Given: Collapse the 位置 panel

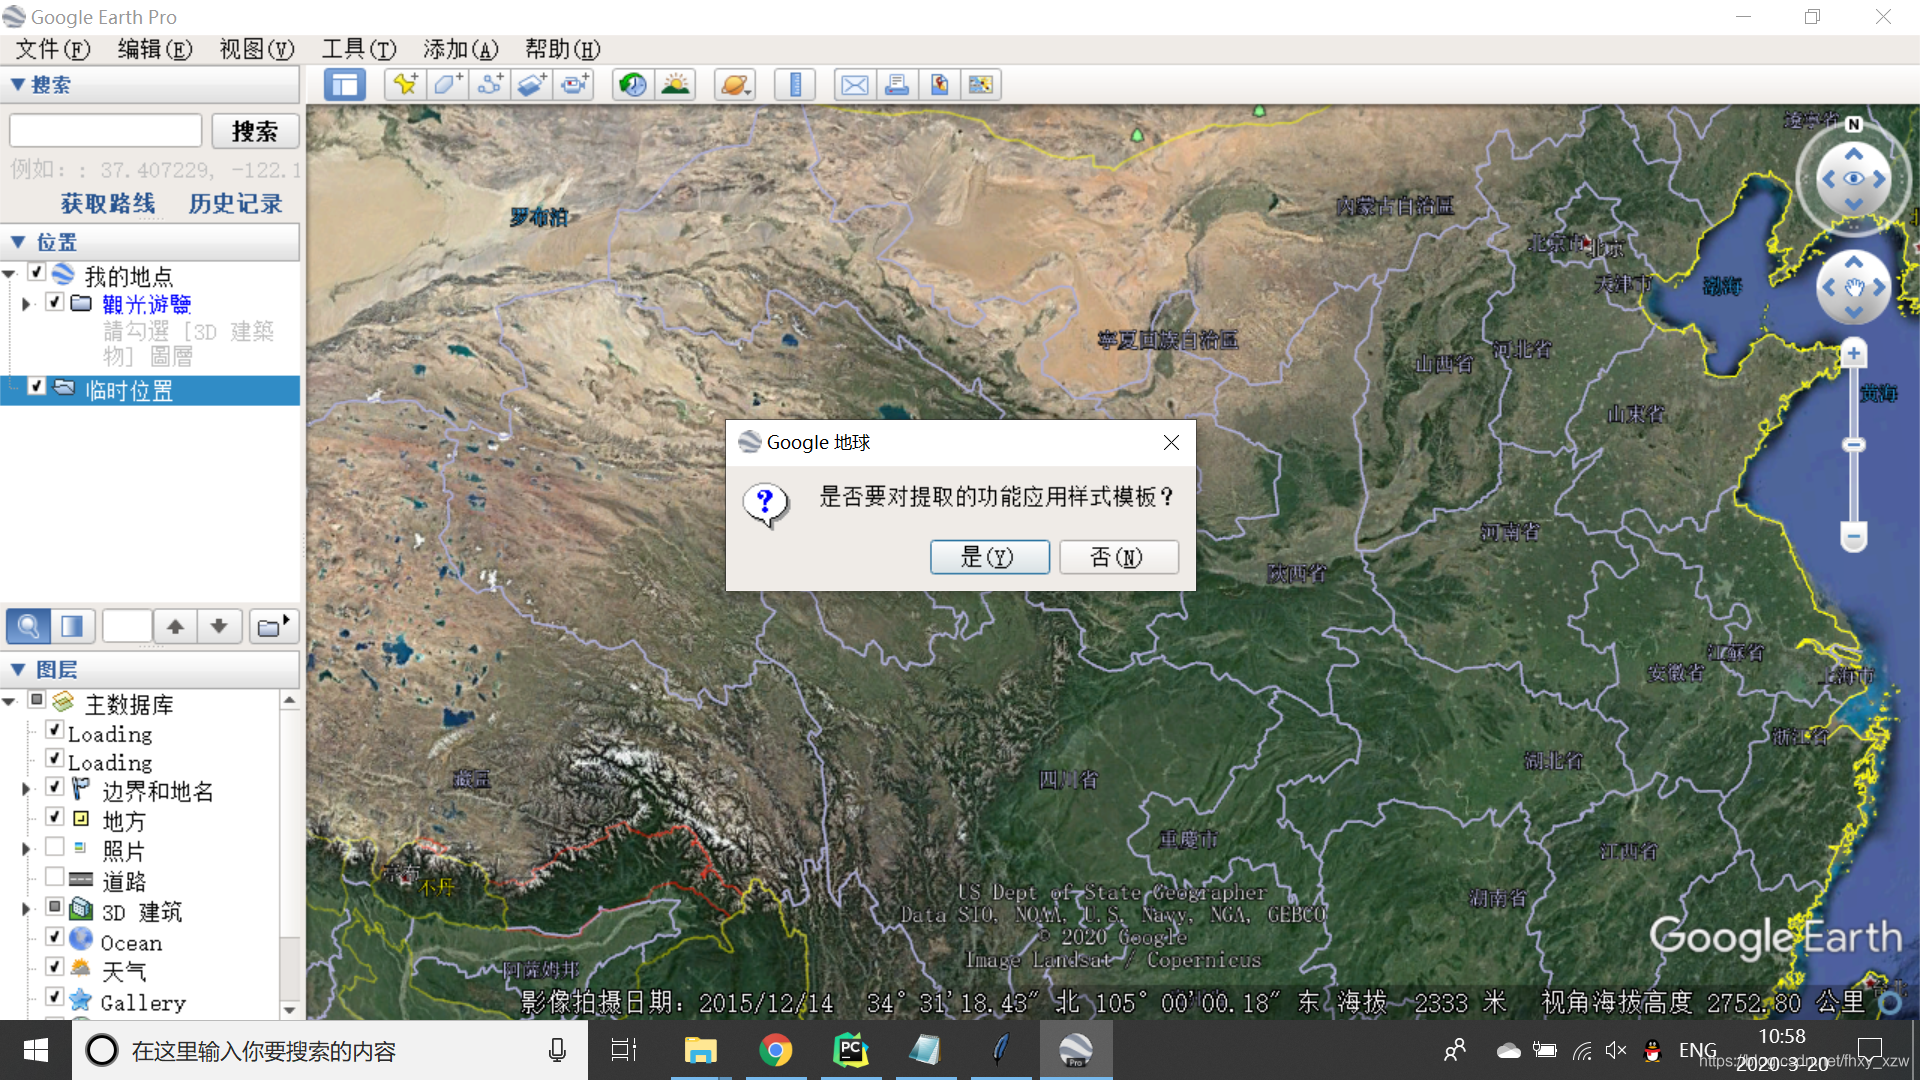Looking at the screenshot, I should click(x=17, y=242).
